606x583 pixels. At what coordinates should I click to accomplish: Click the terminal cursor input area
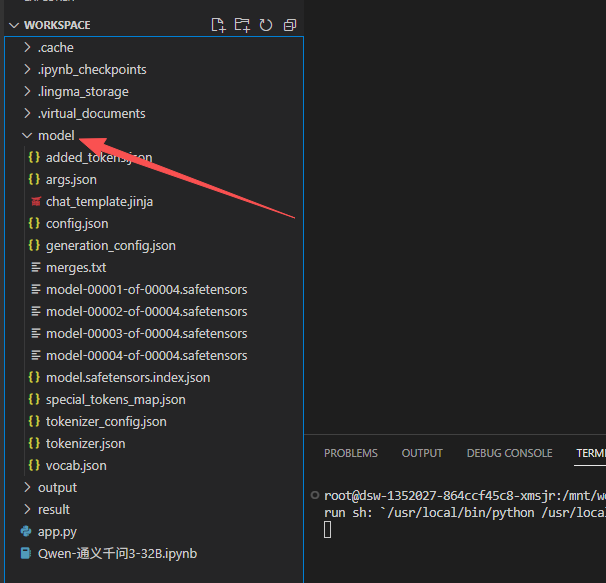point(327,530)
